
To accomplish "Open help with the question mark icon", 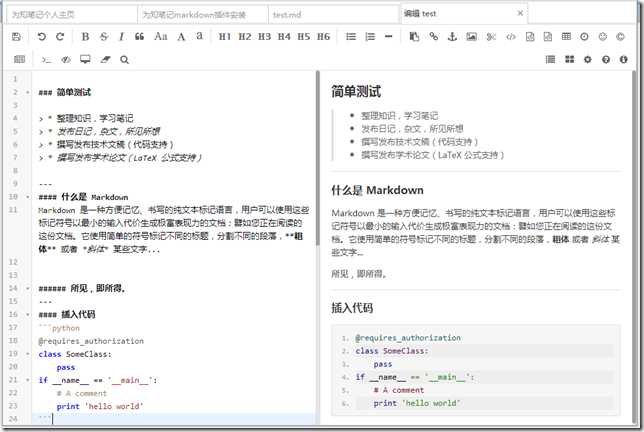I will 606,60.
